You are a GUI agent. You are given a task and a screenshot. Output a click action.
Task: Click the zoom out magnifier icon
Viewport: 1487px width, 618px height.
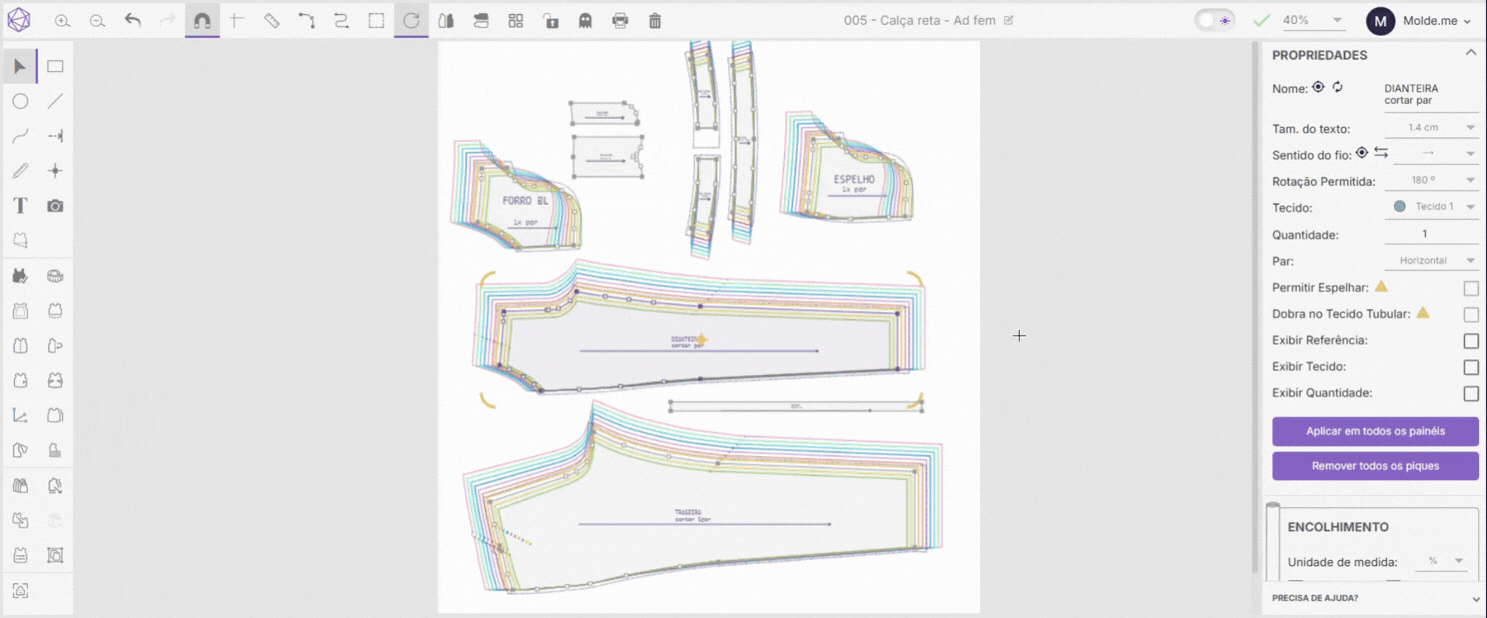click(x=97, y=21)
